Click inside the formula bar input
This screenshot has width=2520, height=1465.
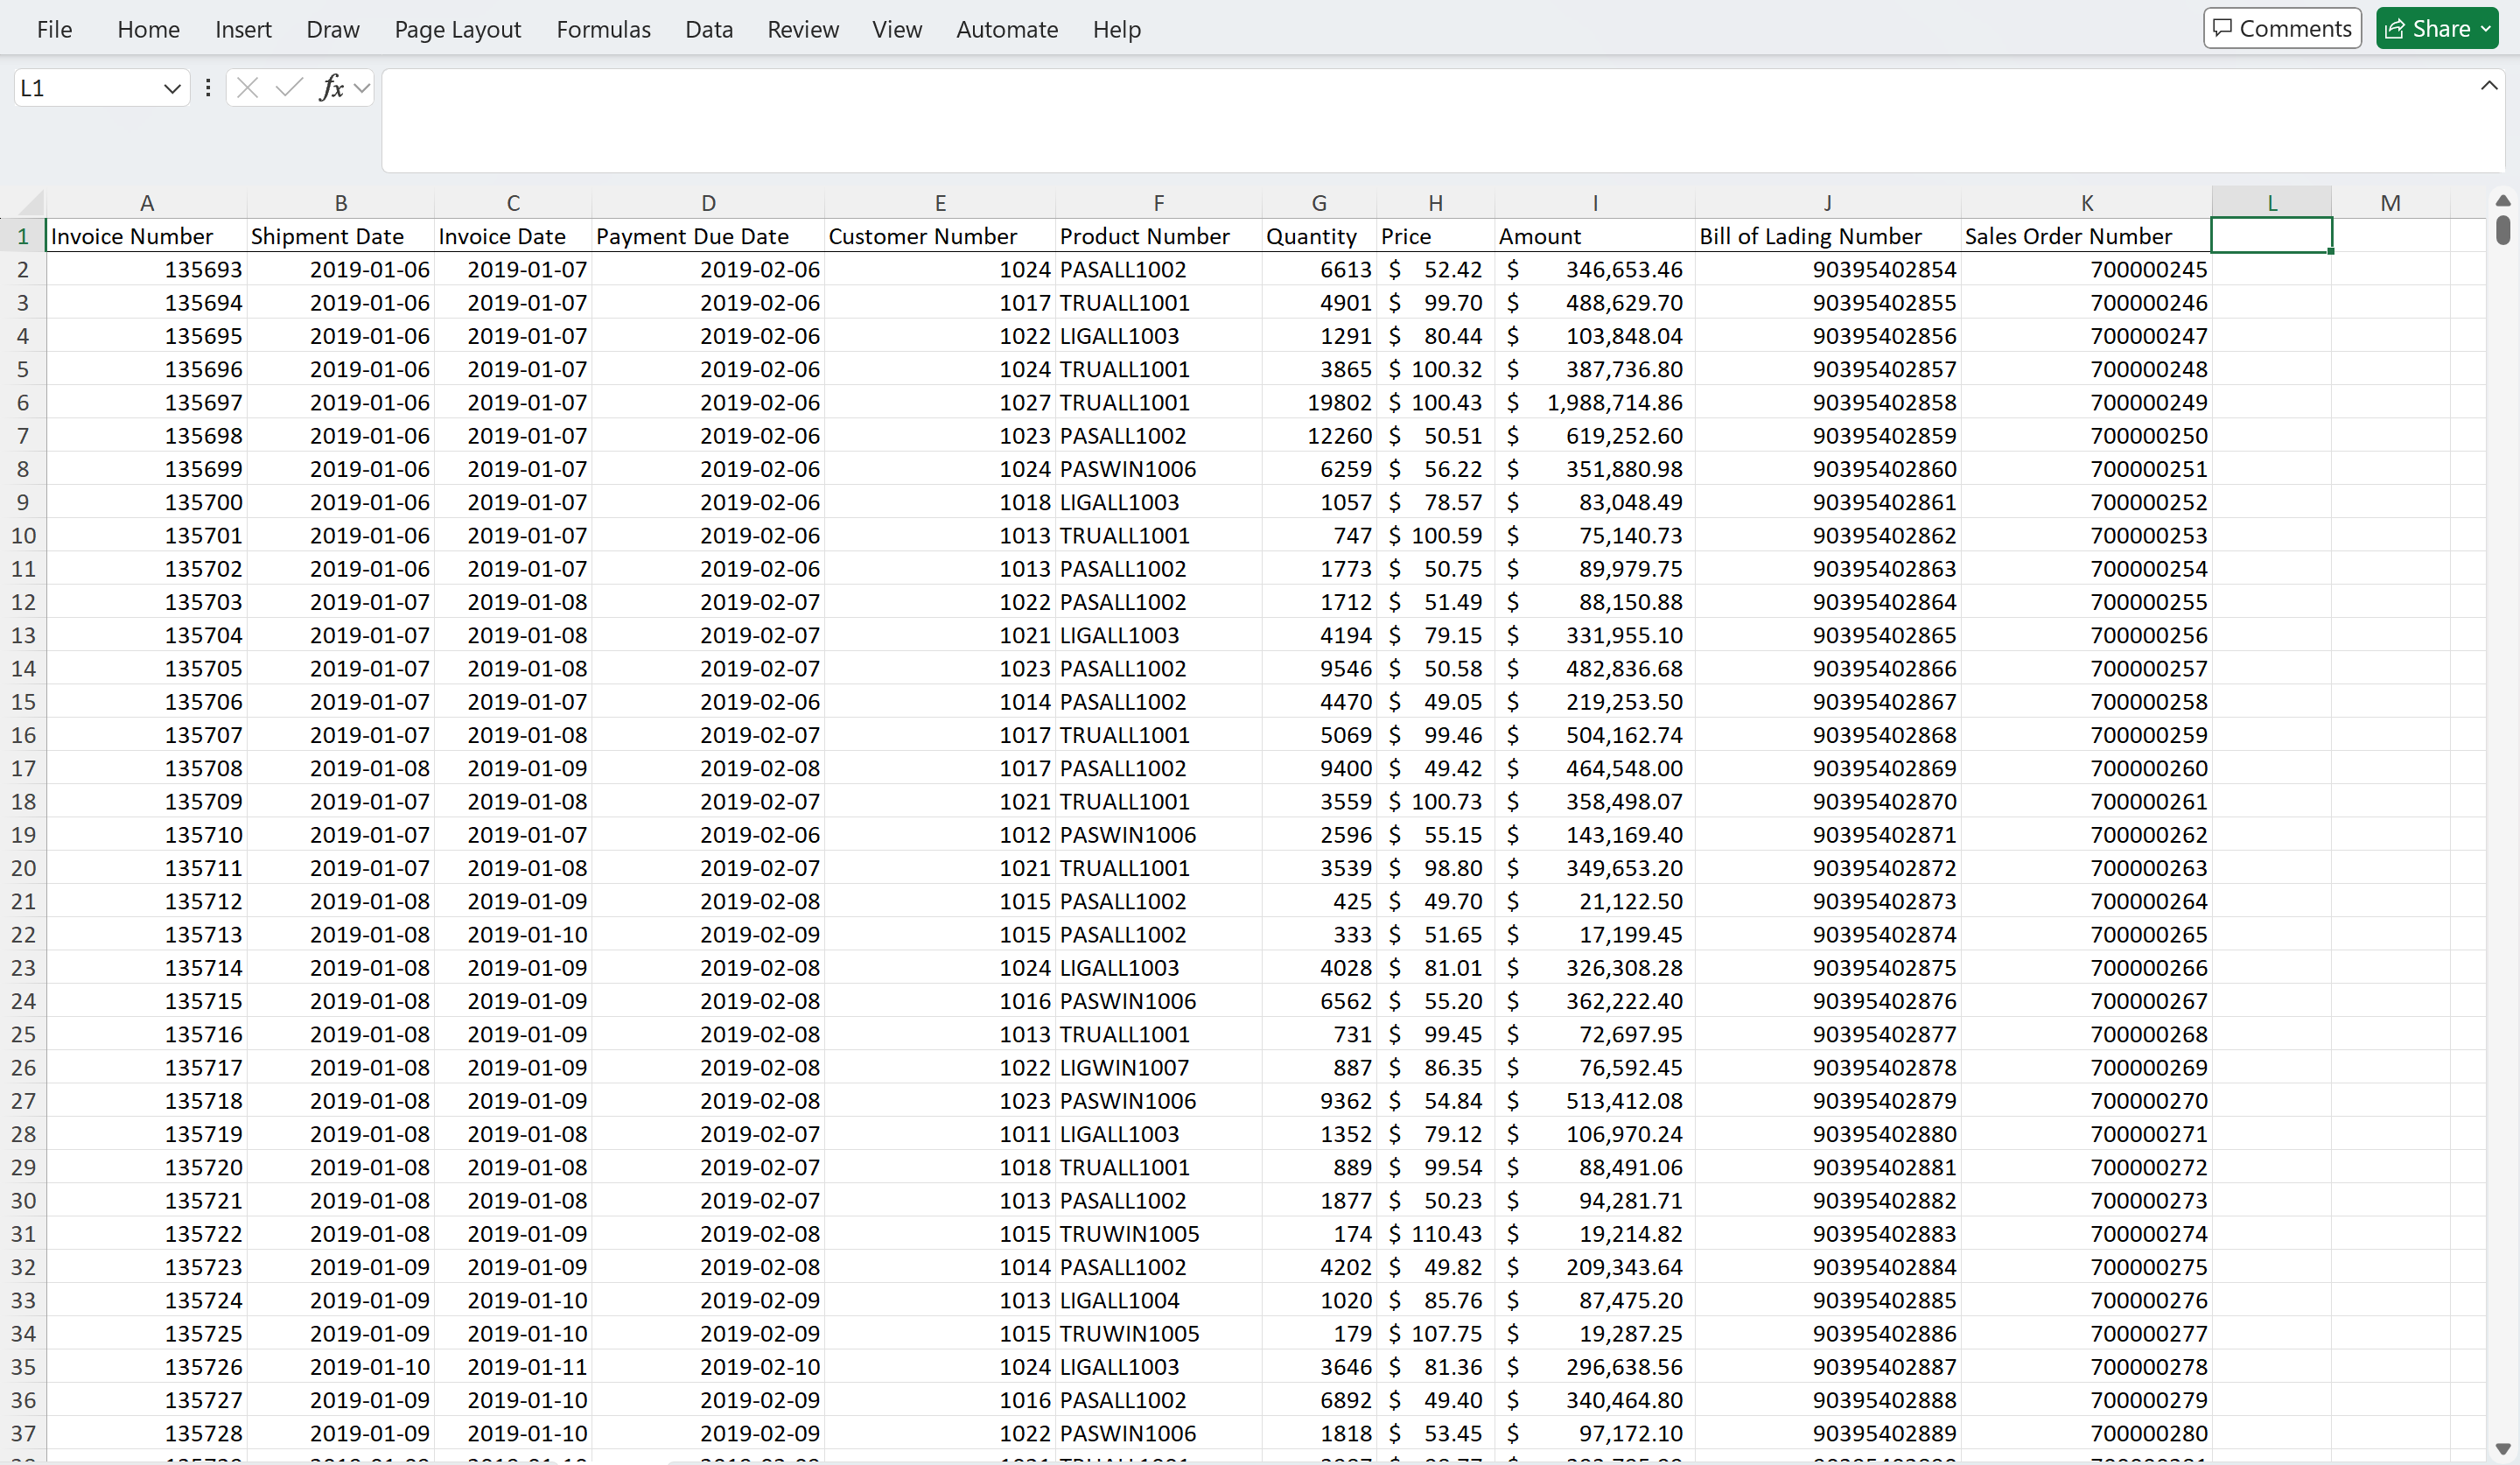coord(1400,120)
